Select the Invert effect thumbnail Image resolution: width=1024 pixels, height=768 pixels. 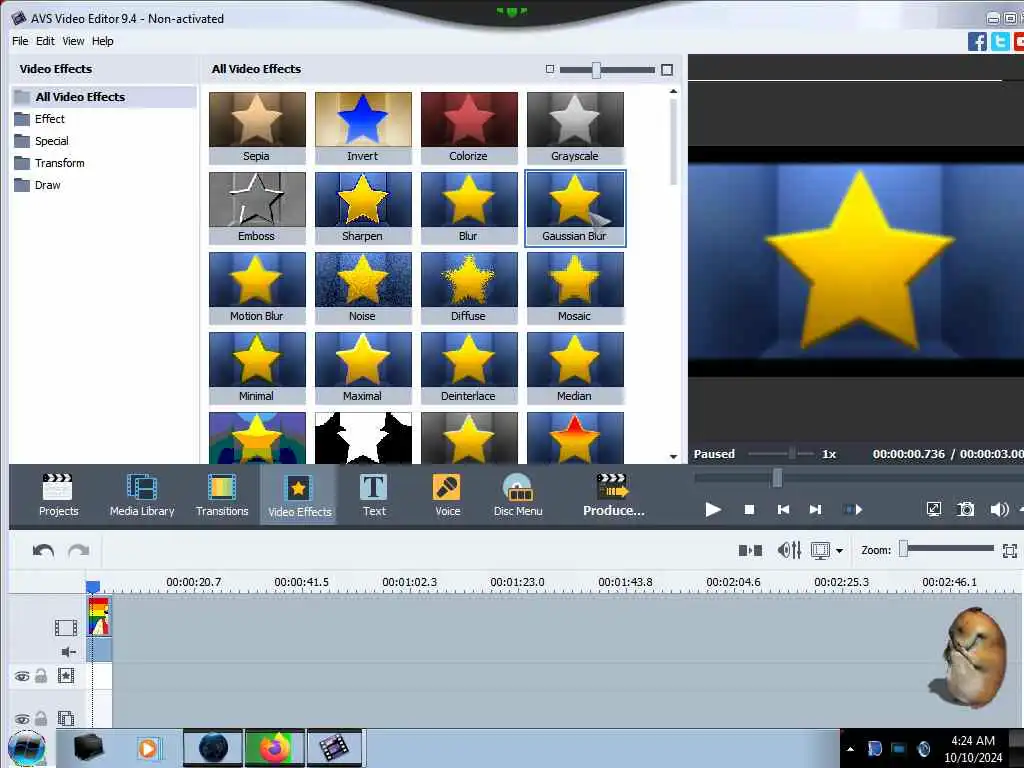click(363, 127)
